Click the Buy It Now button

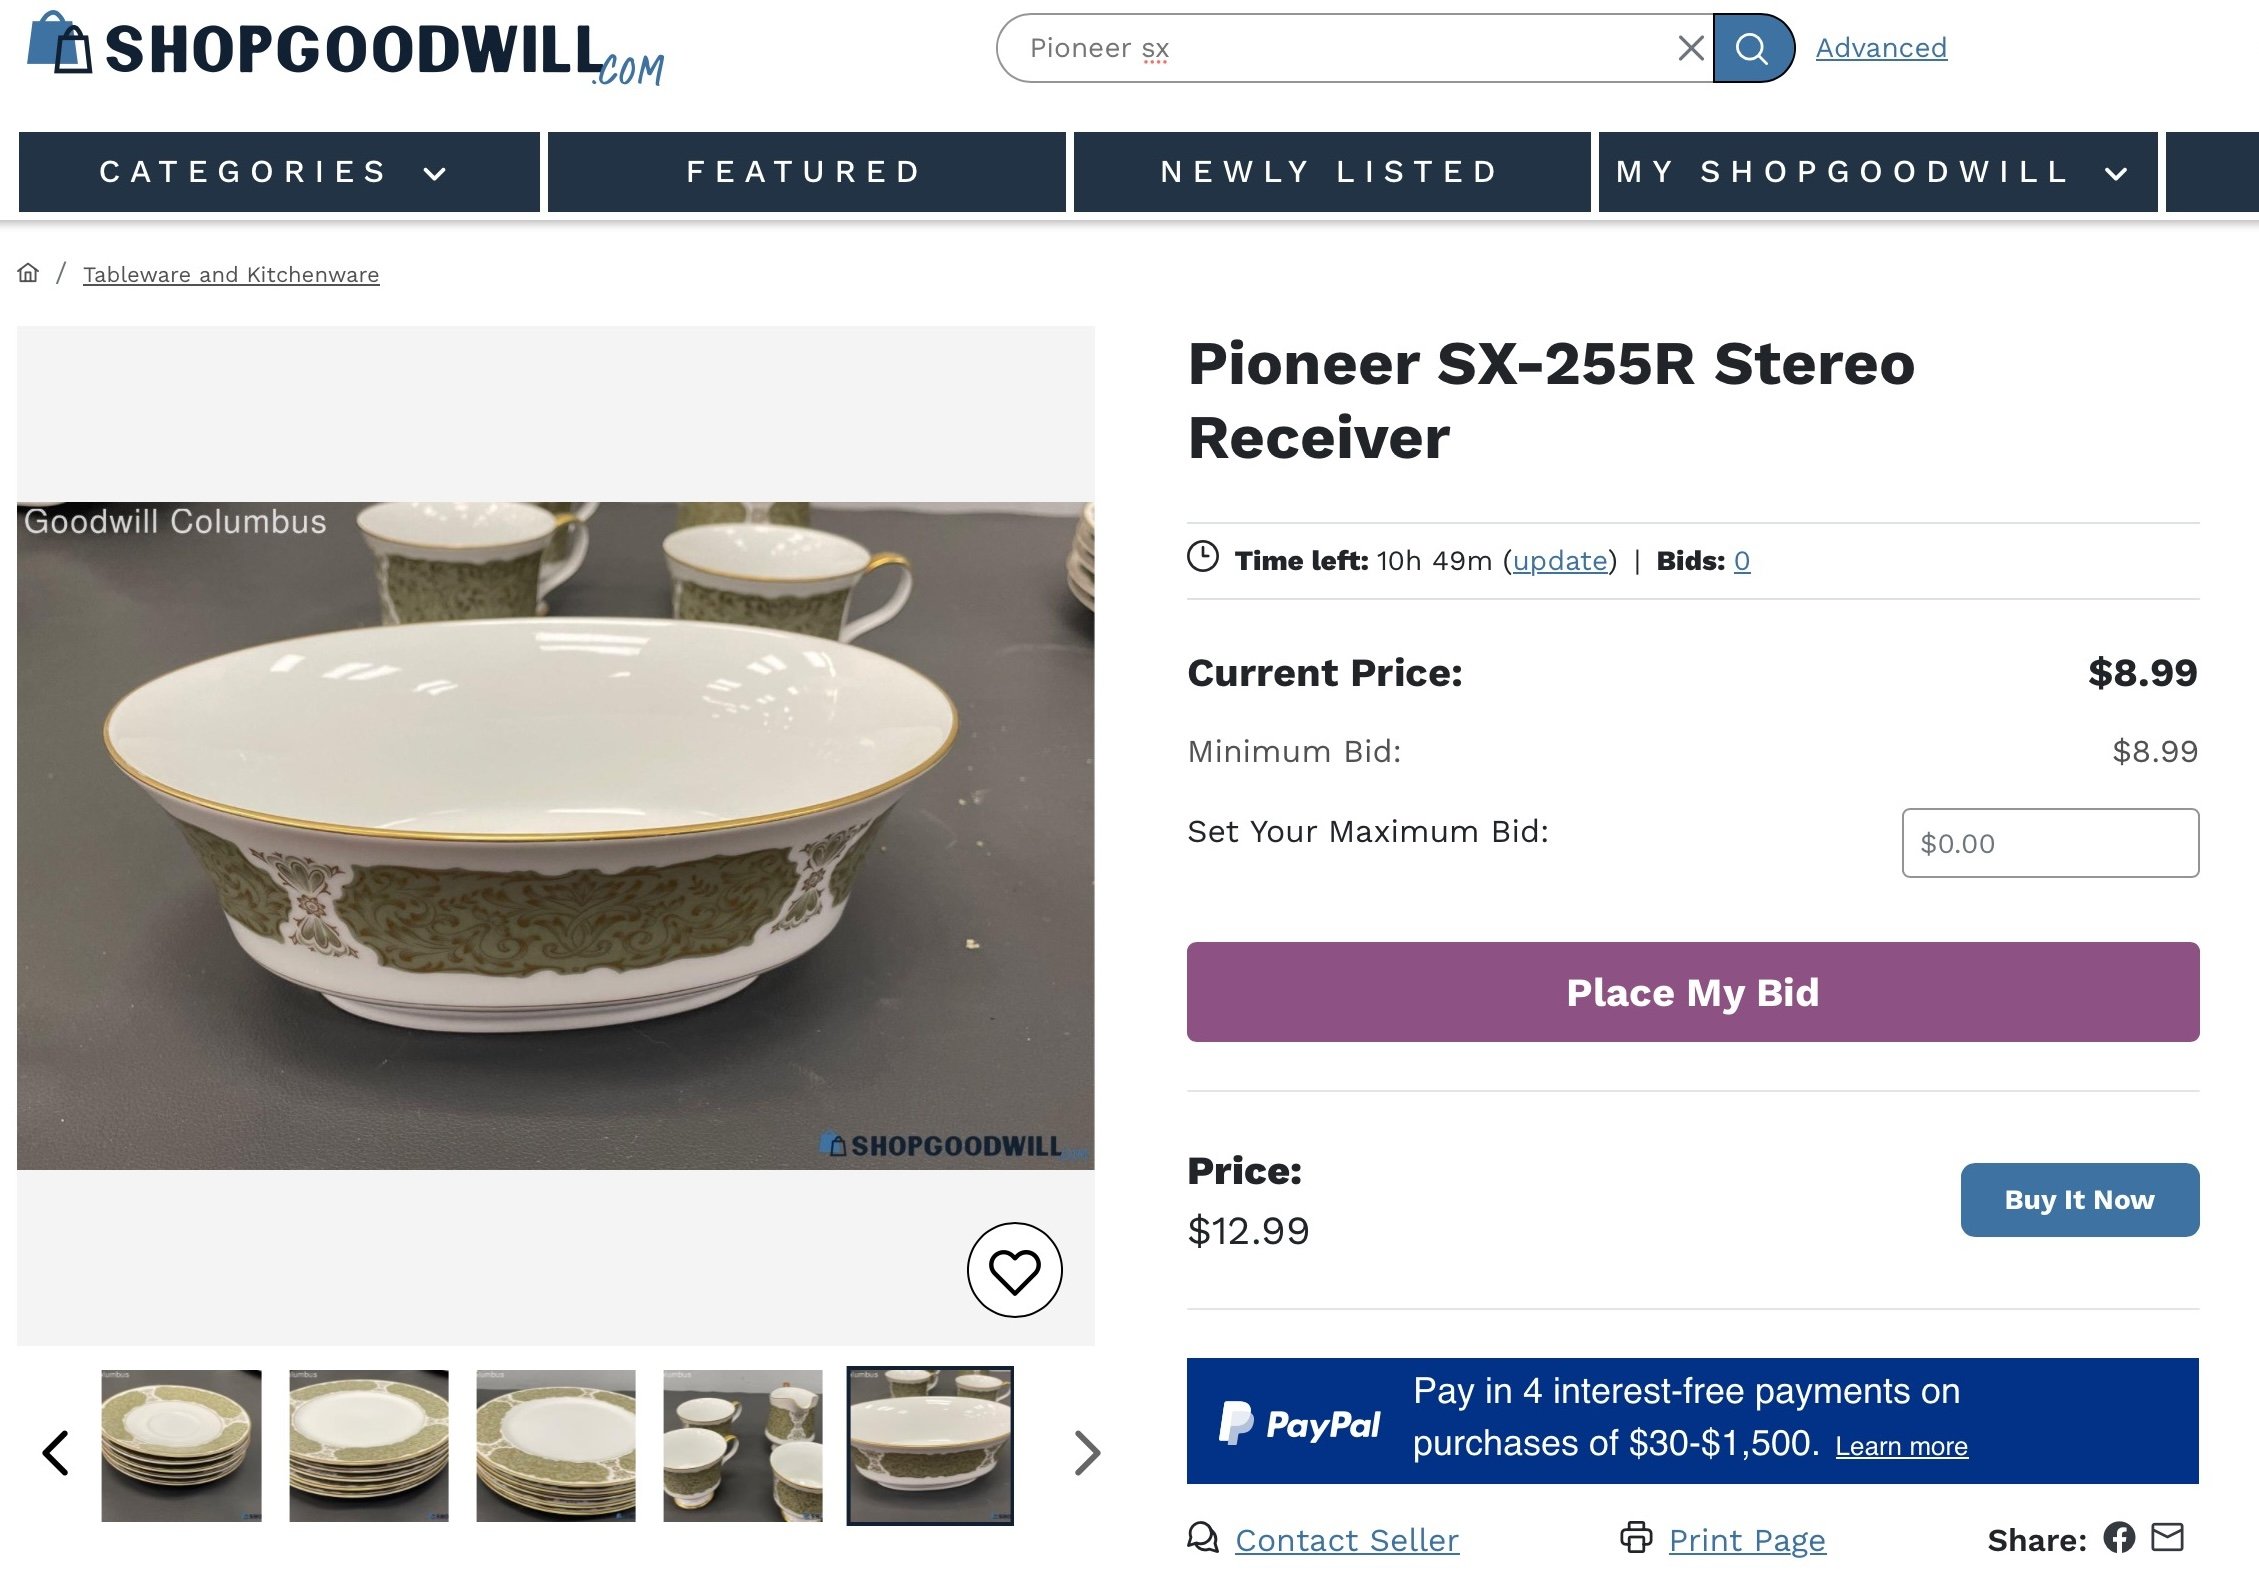click(x=2079, y=1200)
